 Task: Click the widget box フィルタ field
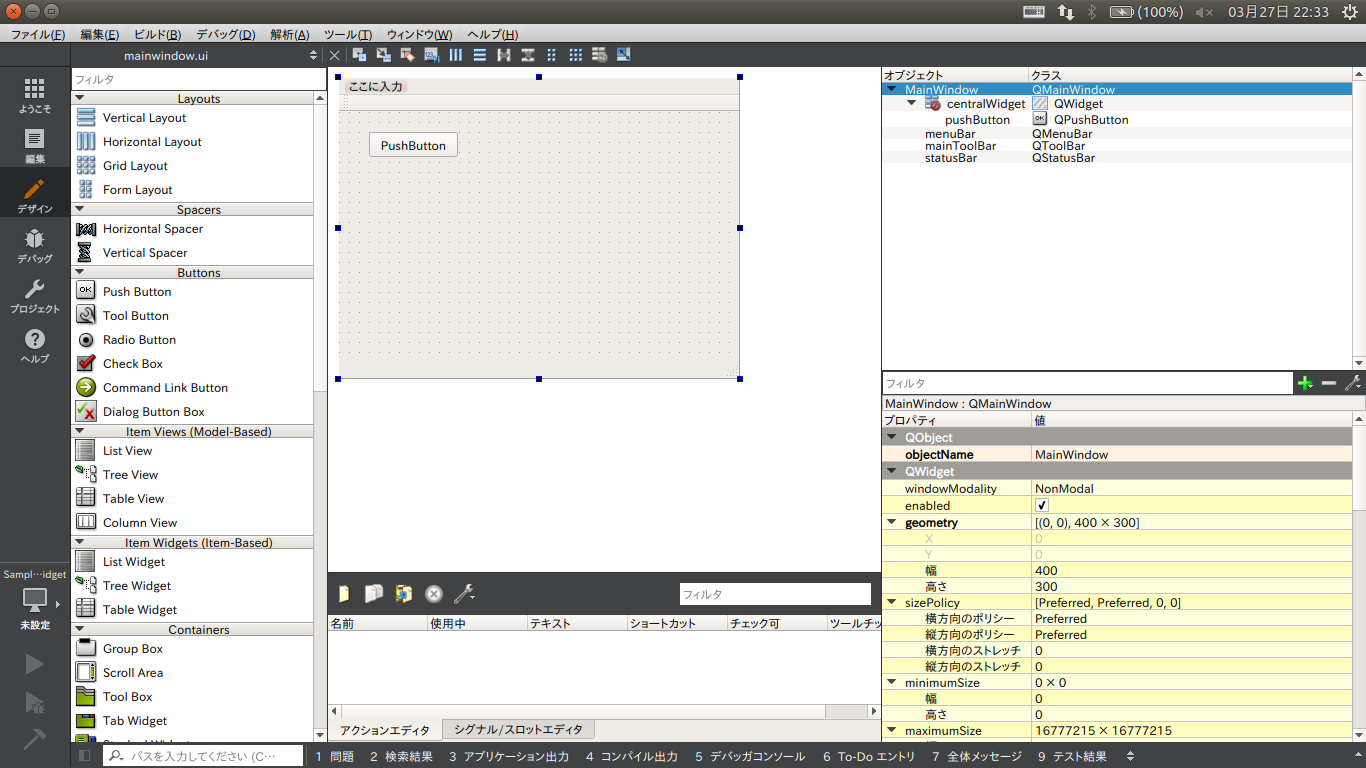[x=198, y=79]
